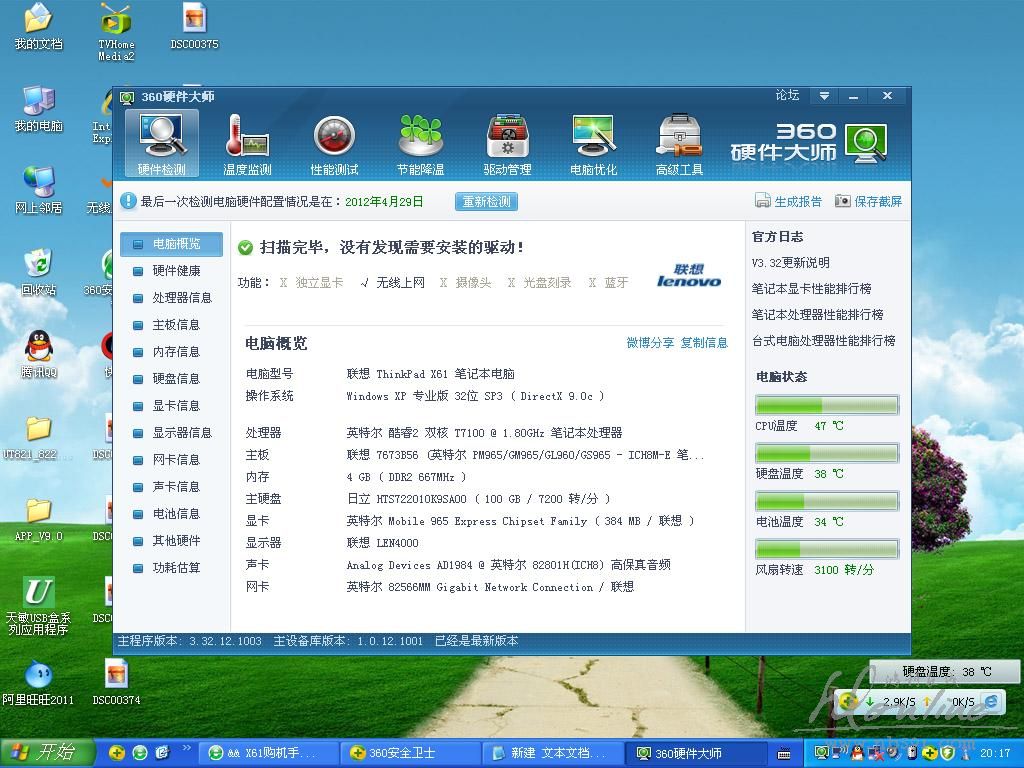Screen dimensions: 1024x768
Task: Open the title bar dropdown menu arrow
Action: (x=824, y=96)
